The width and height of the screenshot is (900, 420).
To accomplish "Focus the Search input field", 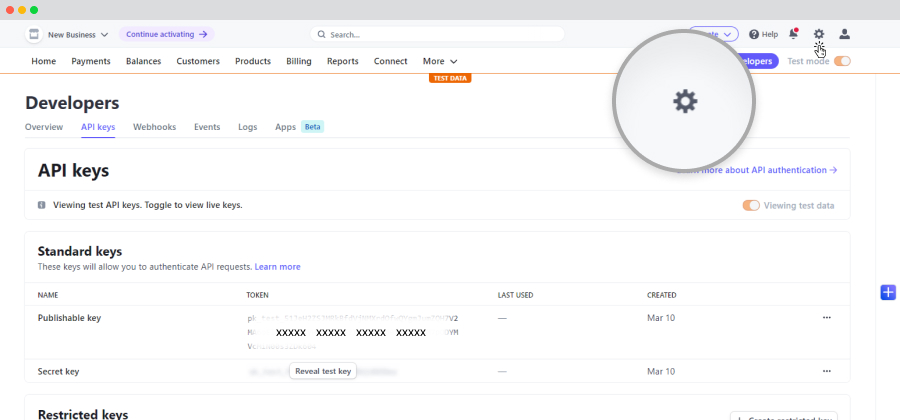I will tap(437, 34).
